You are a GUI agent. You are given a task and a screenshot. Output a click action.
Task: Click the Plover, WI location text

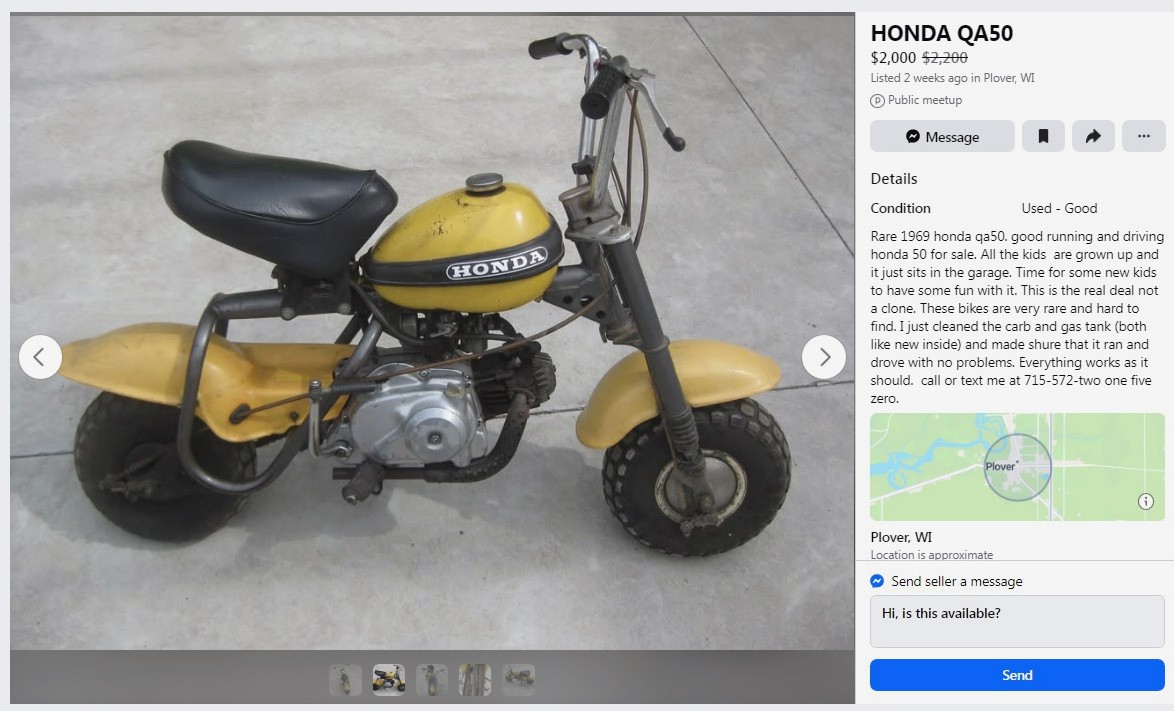tap(901, 537)
